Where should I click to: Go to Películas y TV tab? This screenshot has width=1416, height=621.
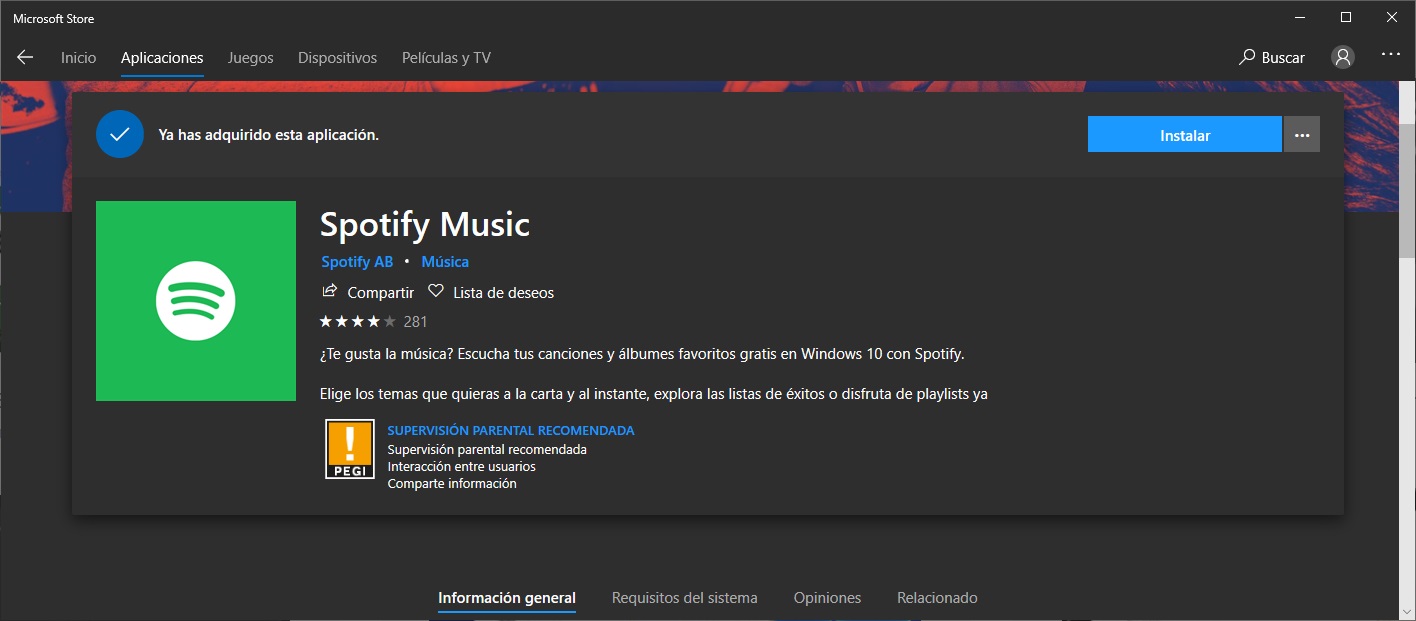(x=446, y=58)
